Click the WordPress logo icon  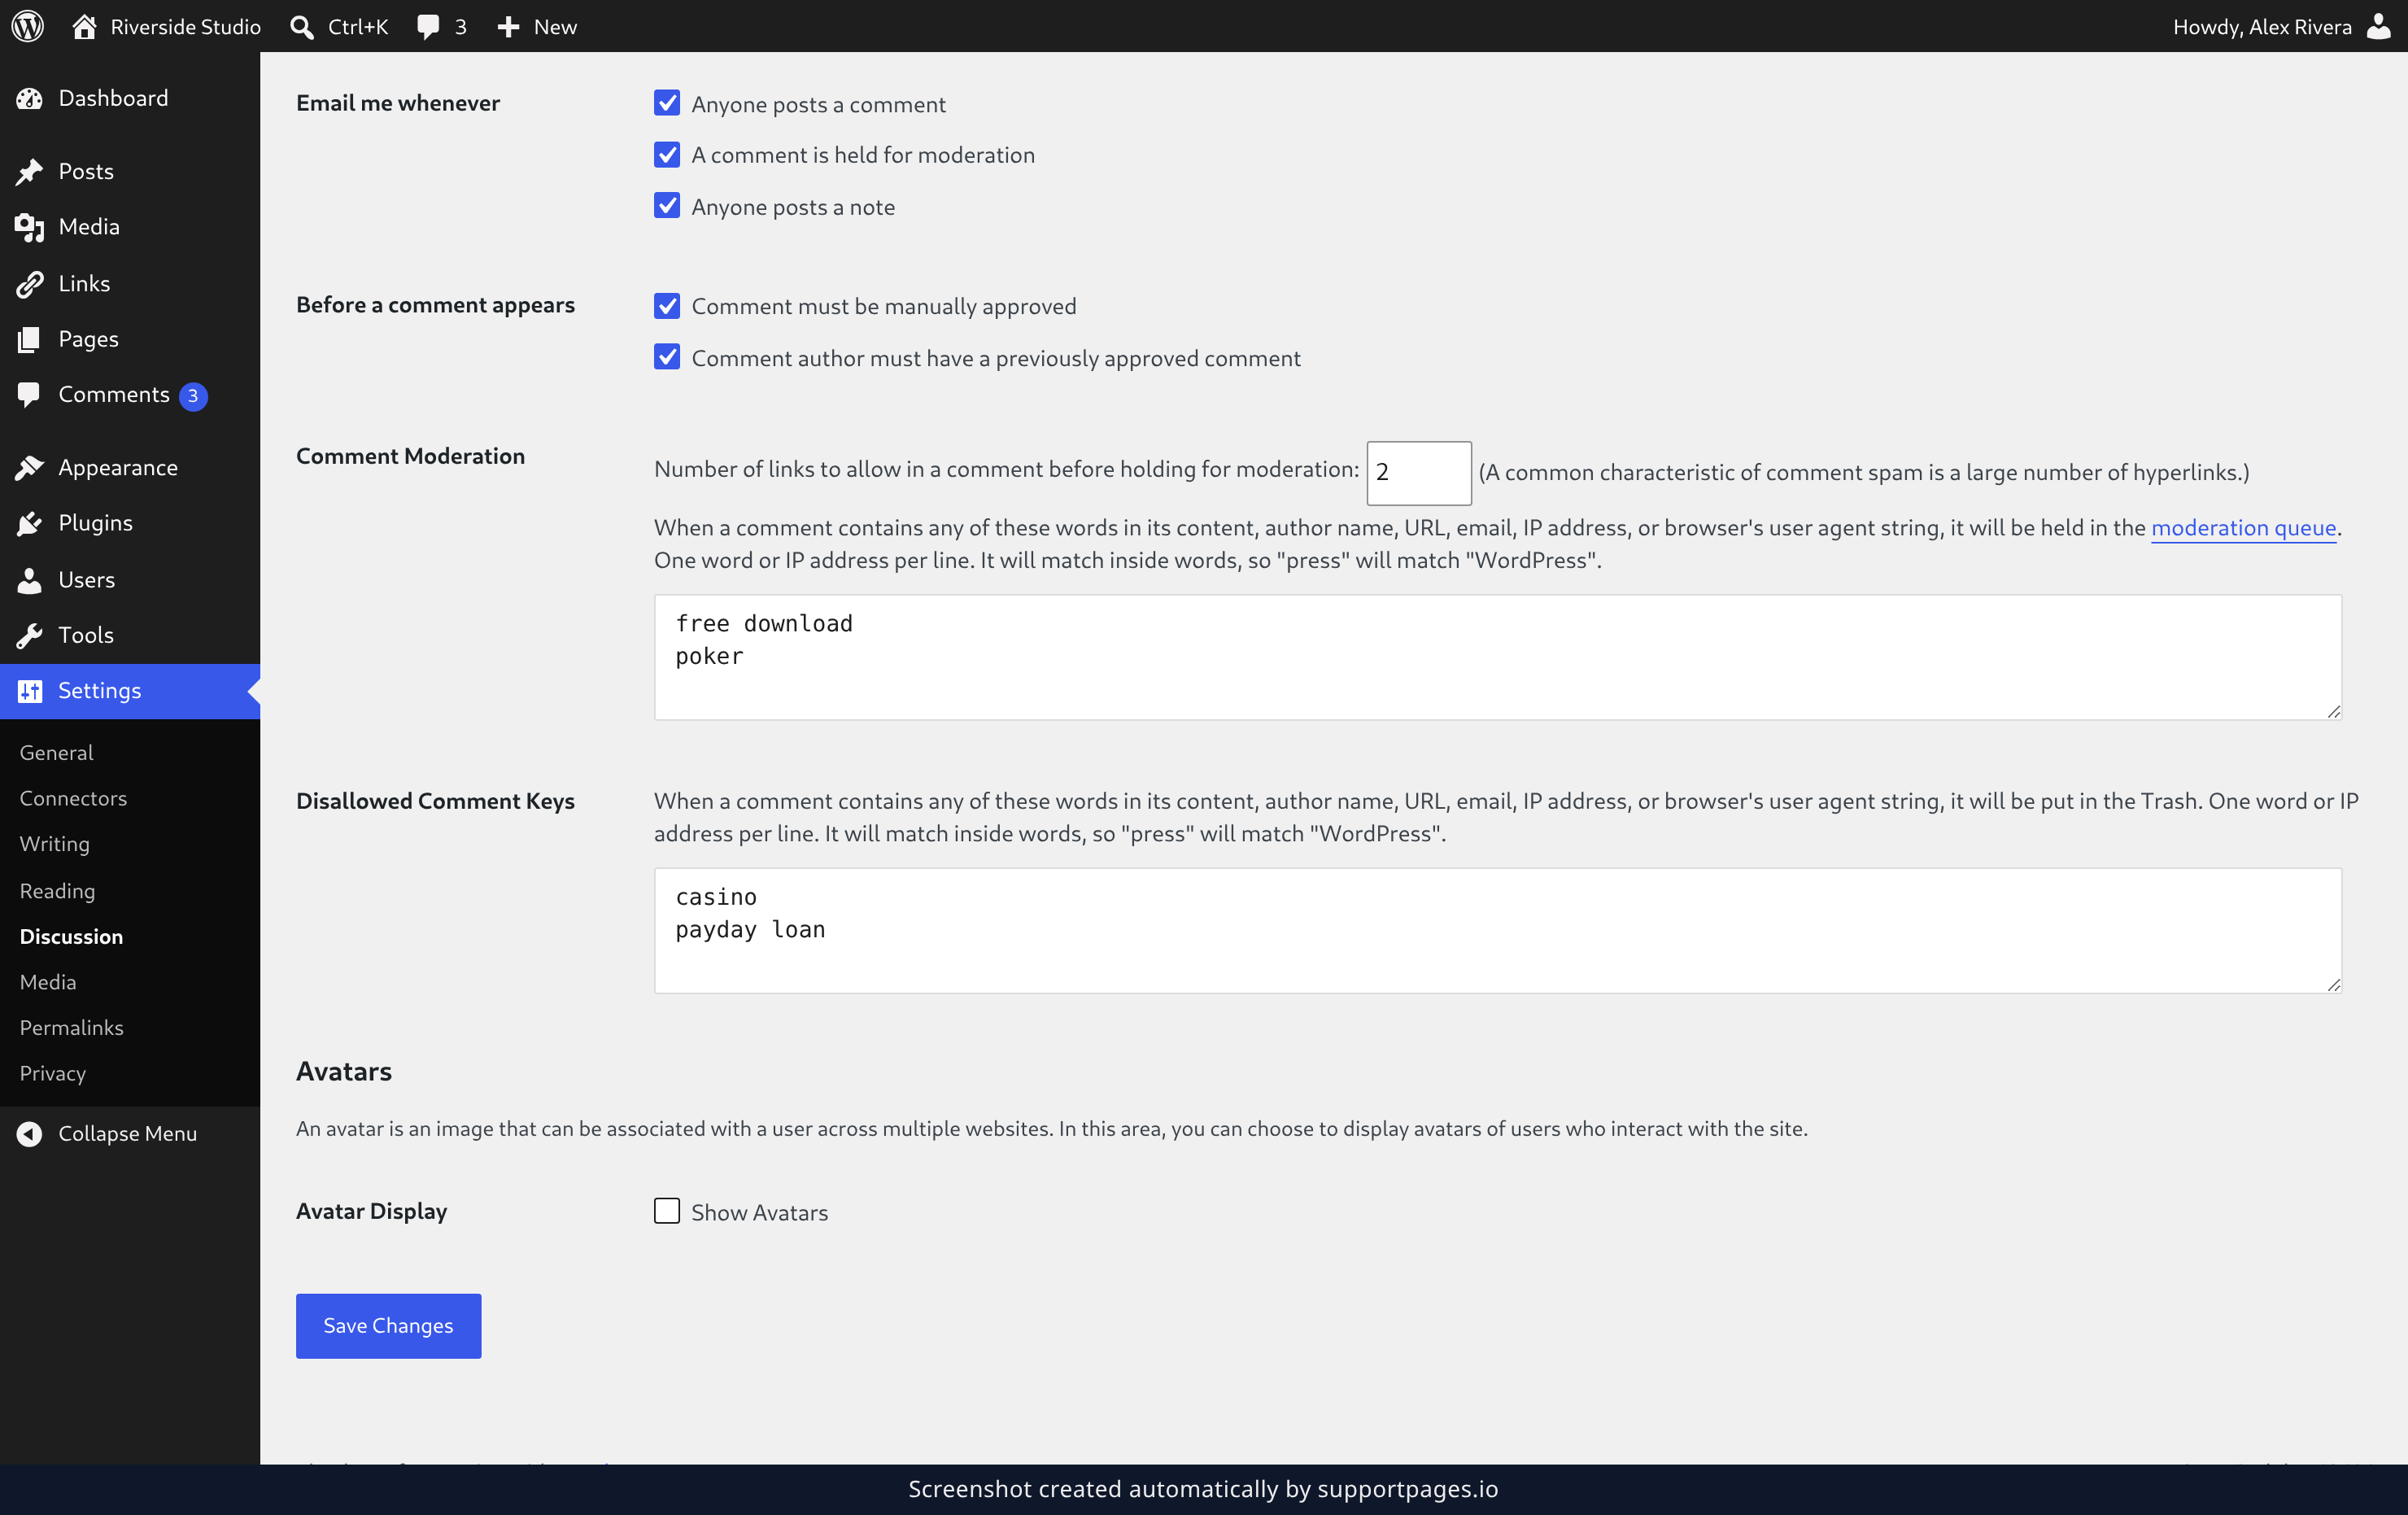tap(28, 26)
